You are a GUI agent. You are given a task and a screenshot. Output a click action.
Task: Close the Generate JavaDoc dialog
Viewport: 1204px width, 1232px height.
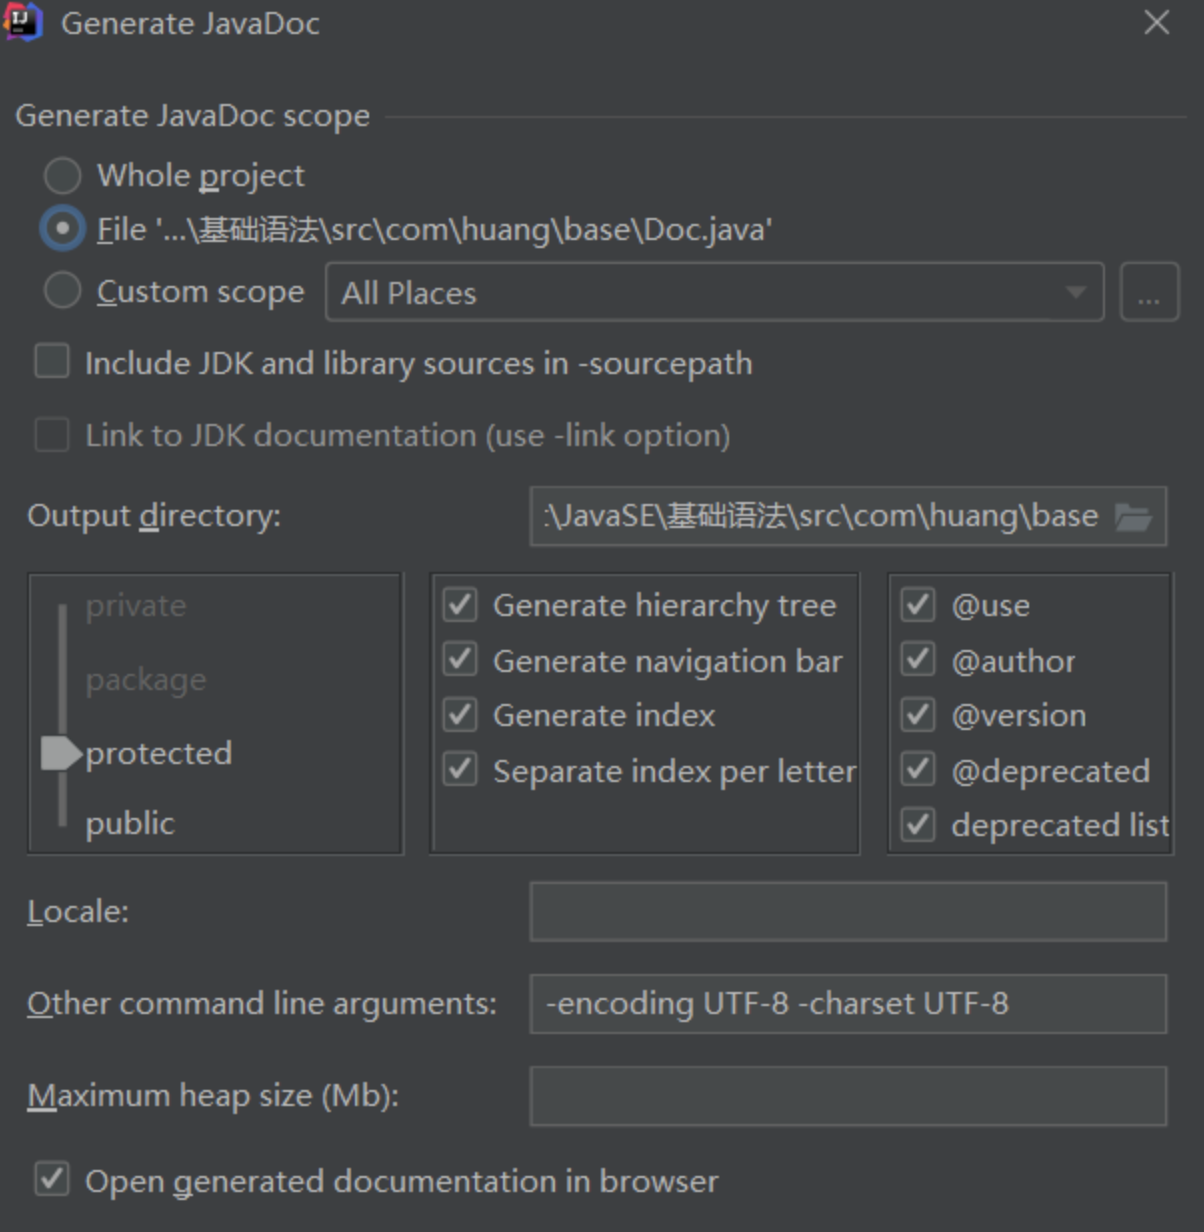click(x=1156, y=23)
